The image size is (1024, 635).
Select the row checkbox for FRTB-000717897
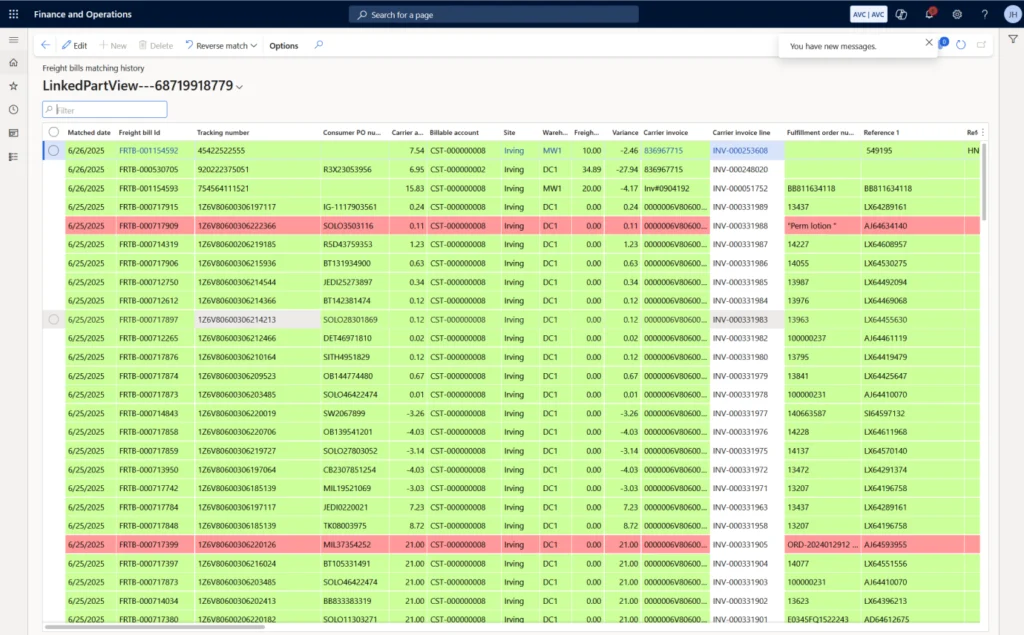point(54,318)
